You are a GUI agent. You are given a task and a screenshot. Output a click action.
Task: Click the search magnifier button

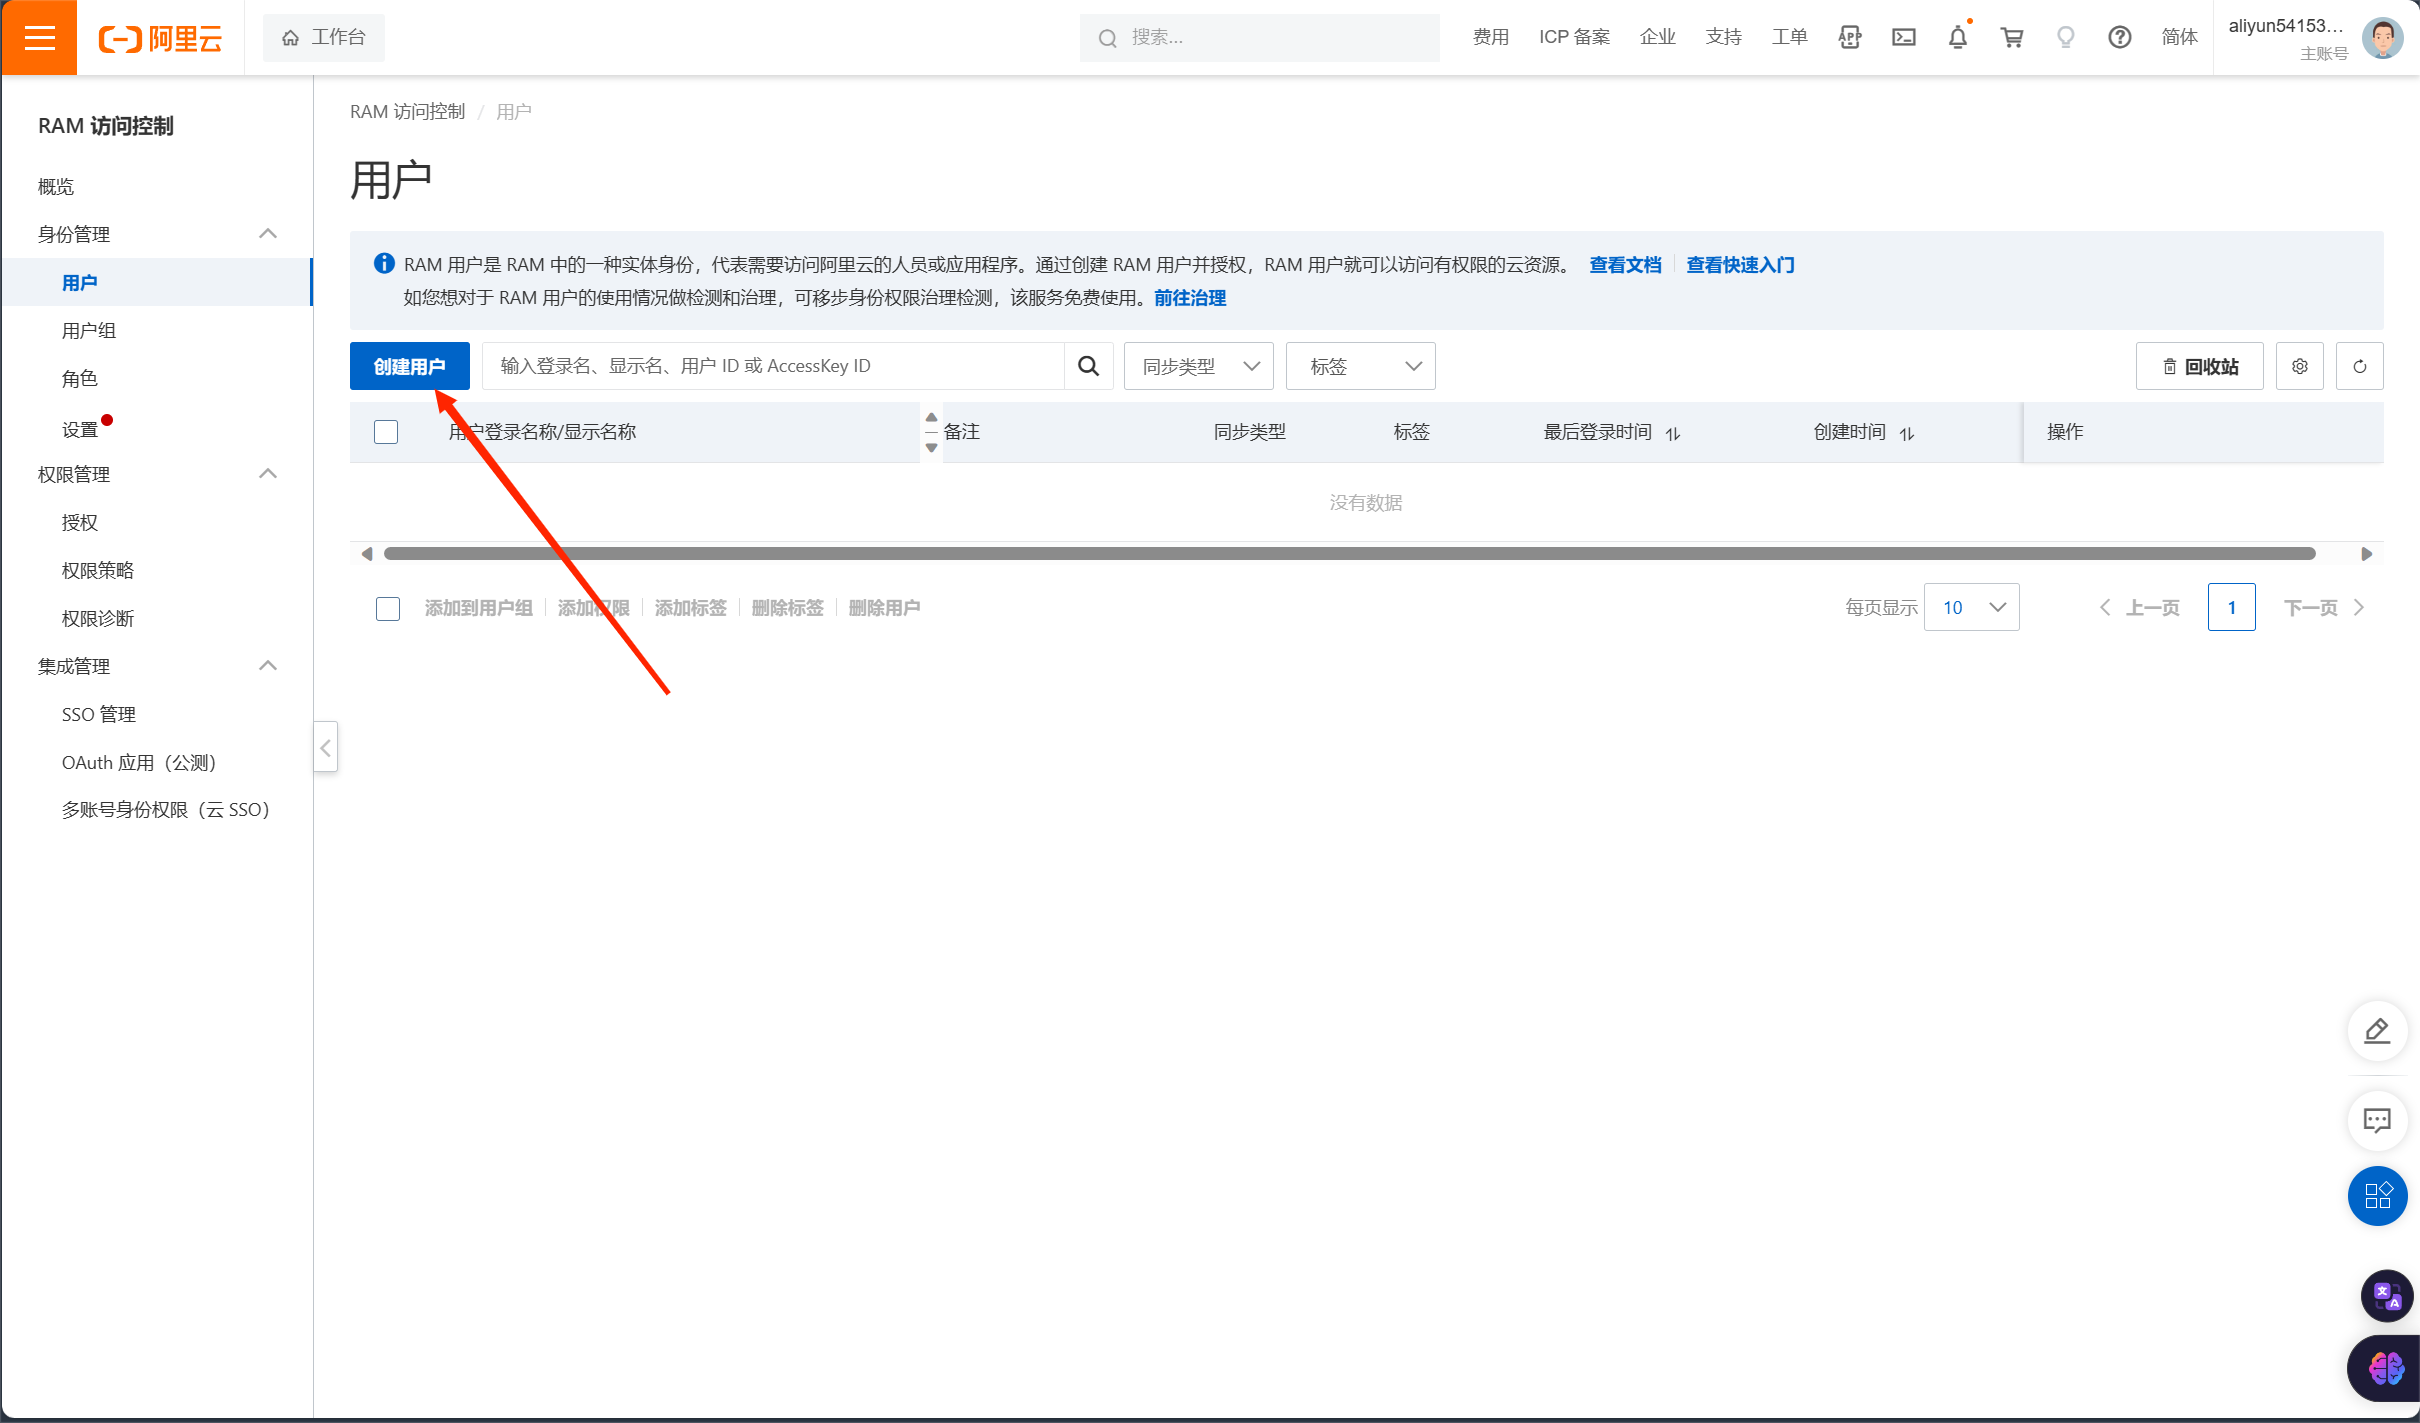click(1088, 366)
